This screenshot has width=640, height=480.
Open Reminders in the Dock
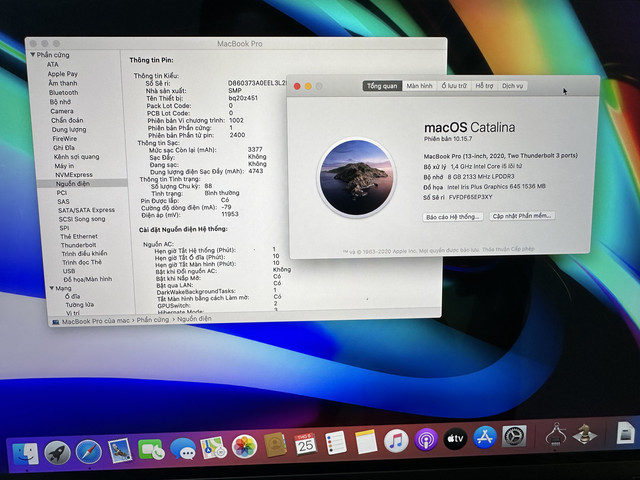[336, 443]
